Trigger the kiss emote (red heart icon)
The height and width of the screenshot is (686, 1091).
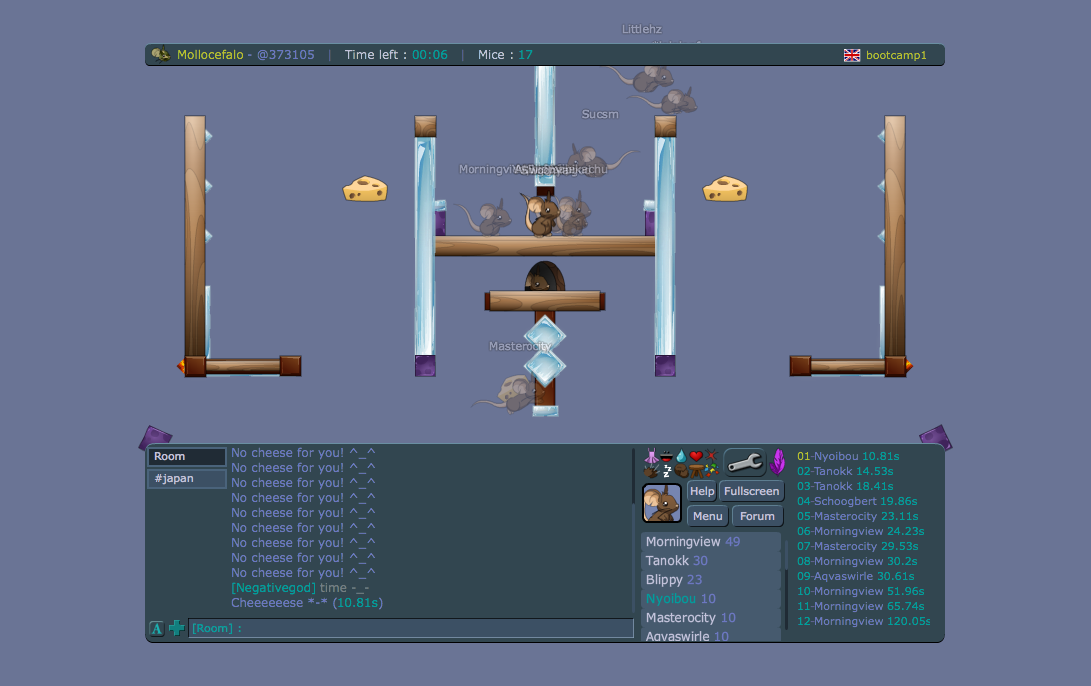pyautogui.click(x=696, y=456)
